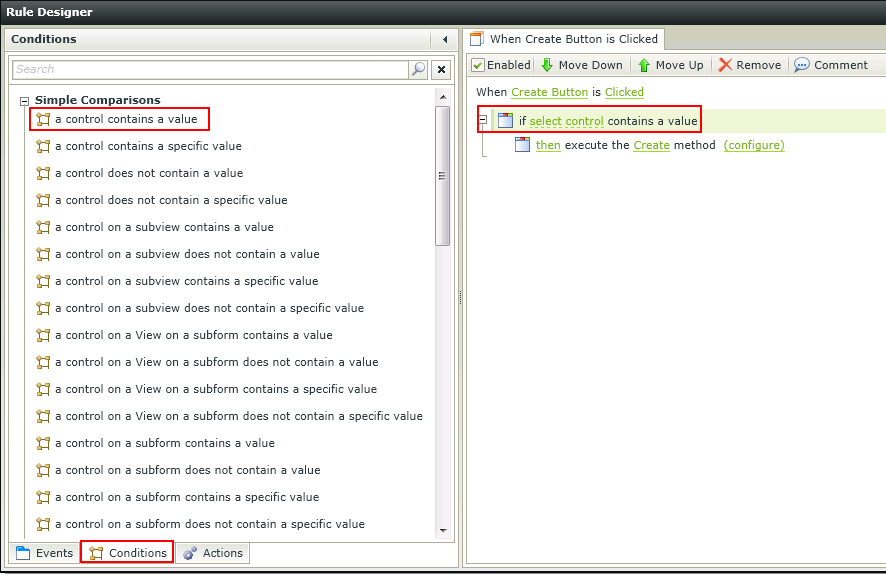Viewport: 886px width, 574px height.
Task: Click the scroll down arrow in conditions list
Action: click(x=443, y=530)
